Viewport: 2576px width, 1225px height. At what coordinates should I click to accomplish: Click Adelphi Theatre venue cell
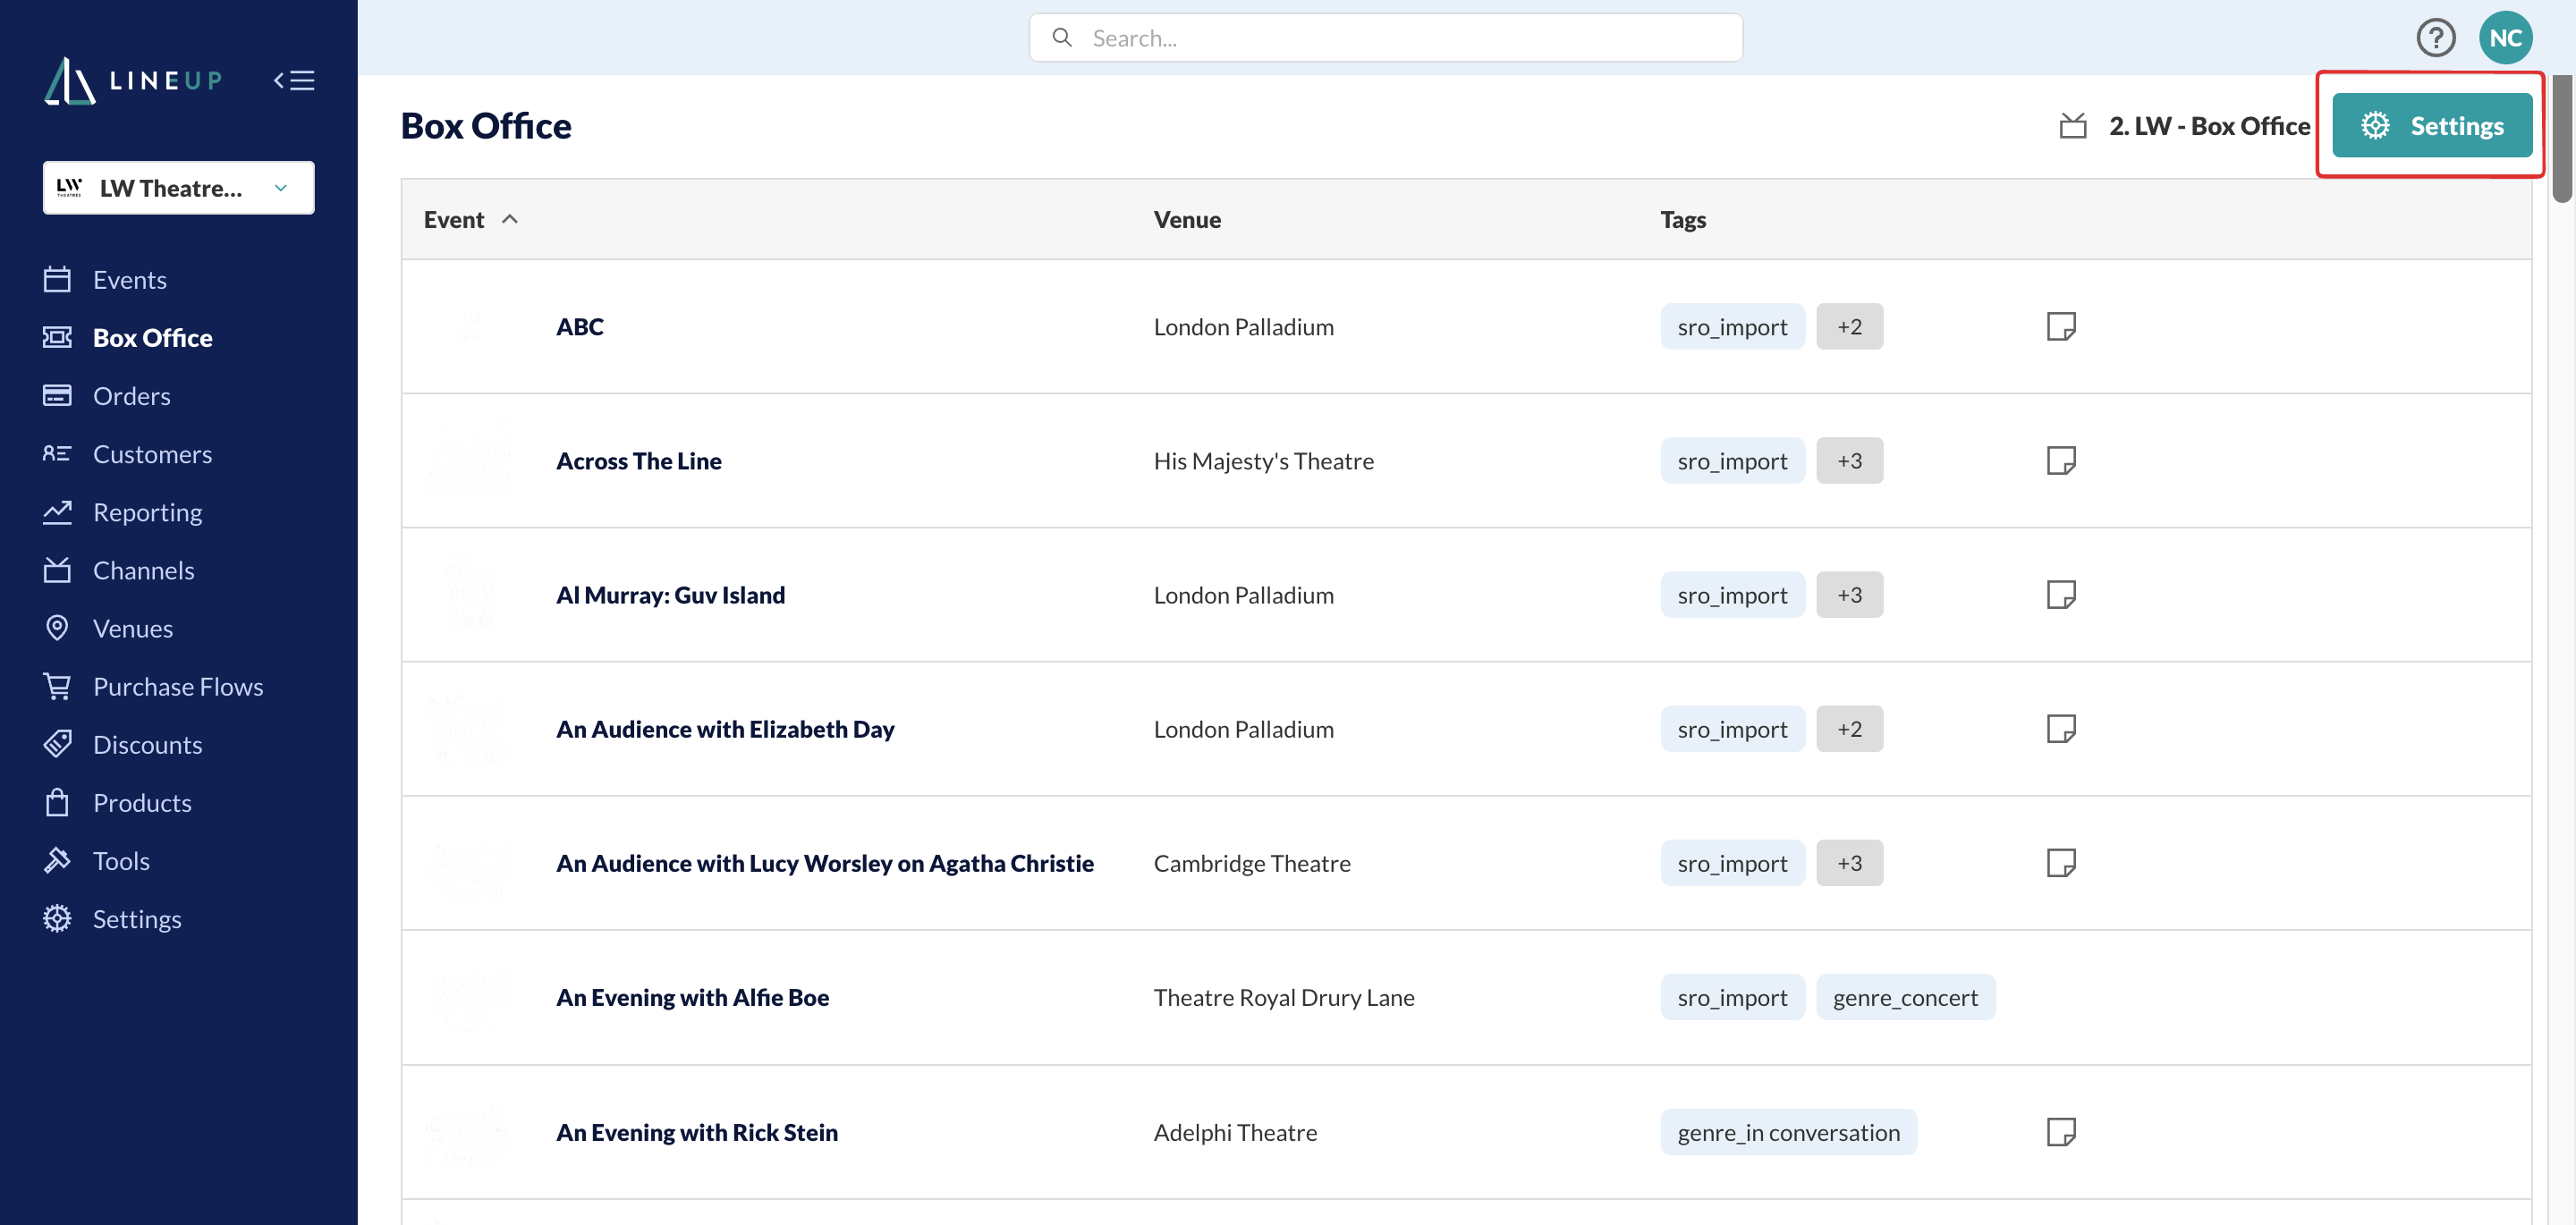1235,1131
